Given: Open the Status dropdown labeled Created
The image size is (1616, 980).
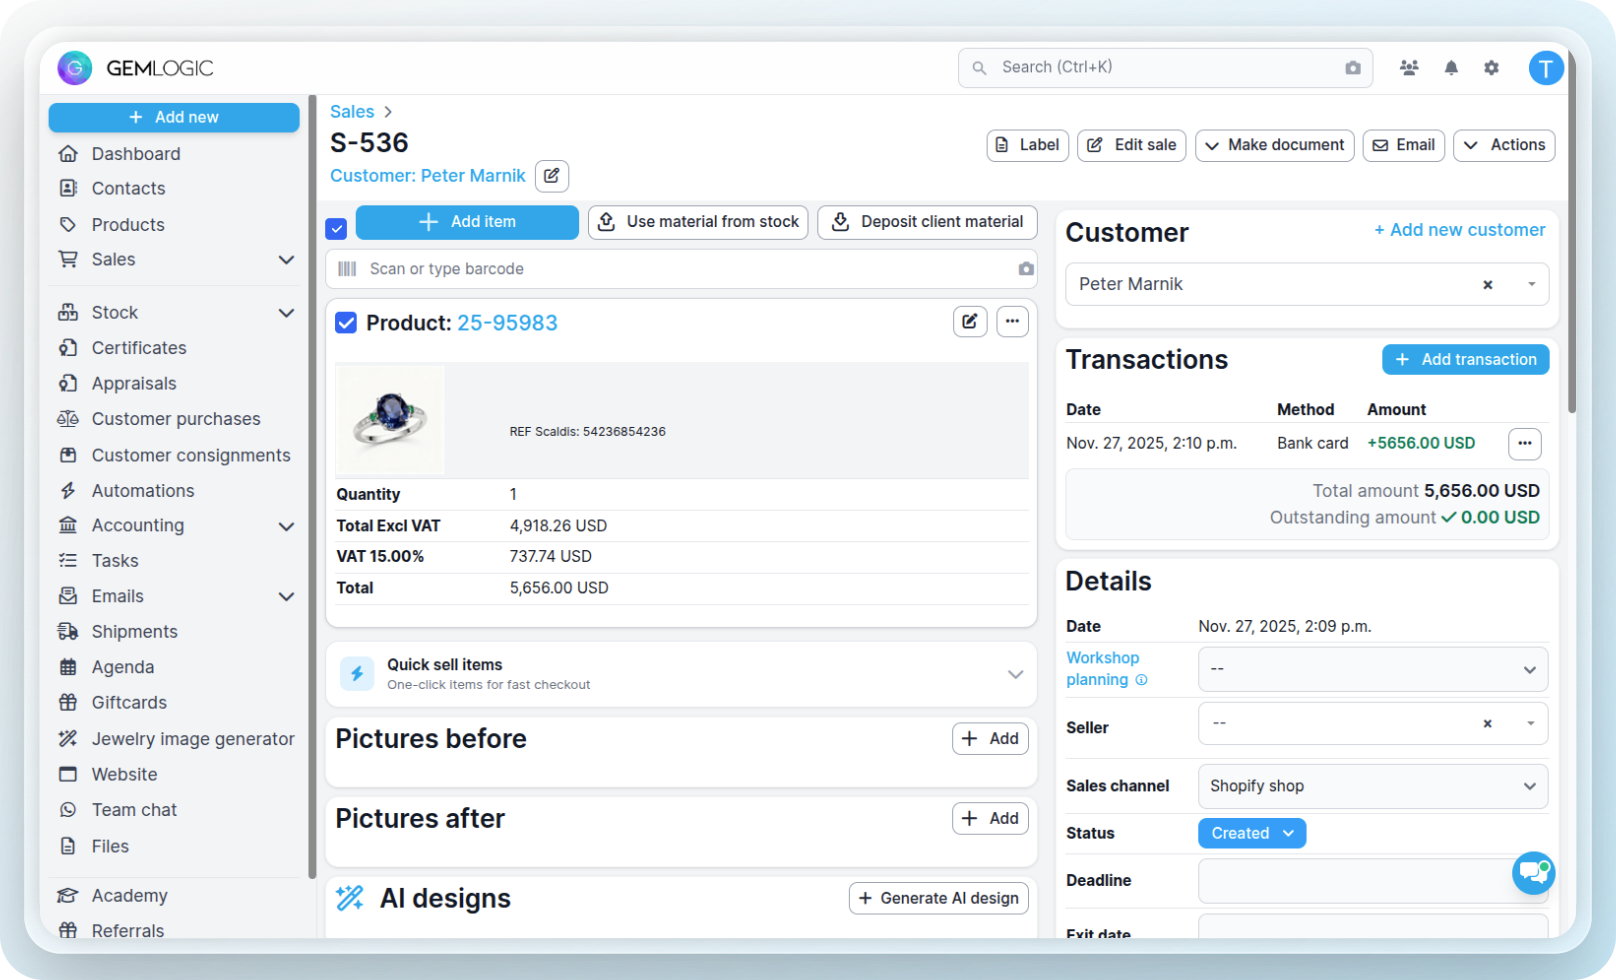Looking at the screenshot, I should pyautogui.click(x=1251, y=832).
